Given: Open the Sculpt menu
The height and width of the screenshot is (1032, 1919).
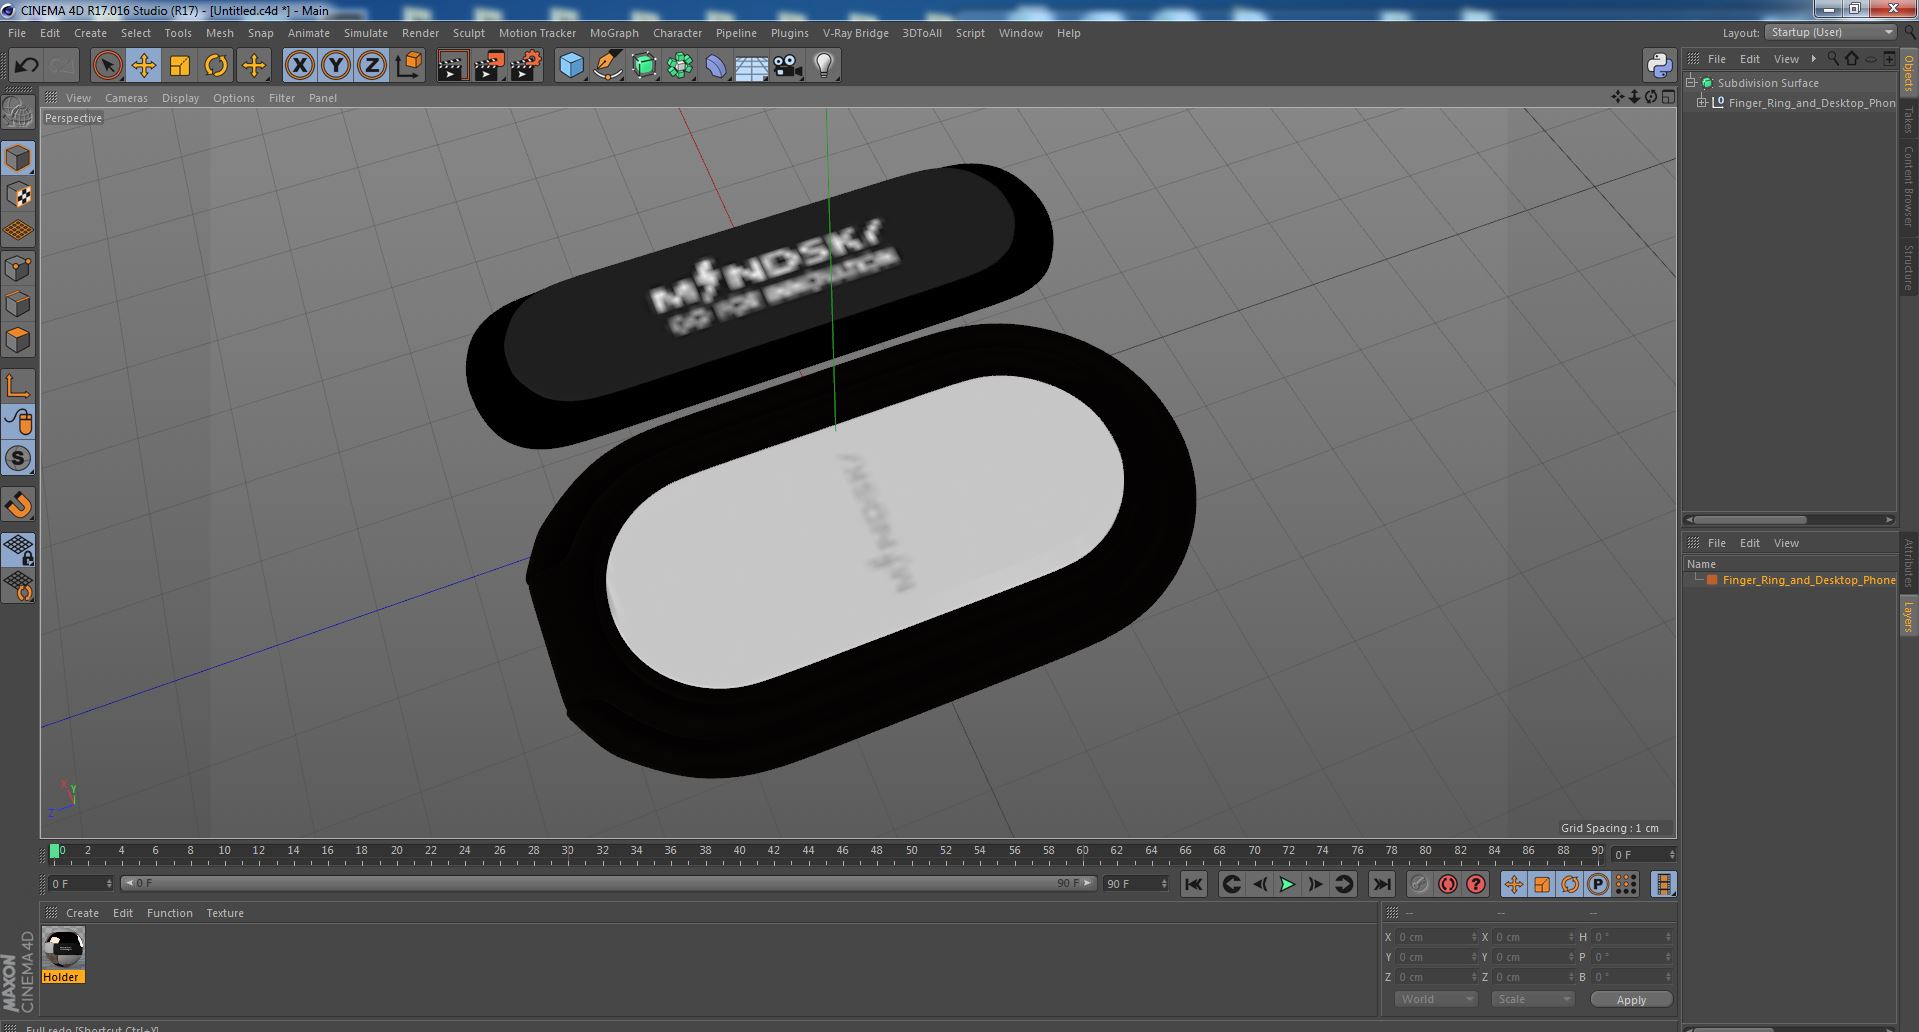Looking at the screenshot, I should 468,33.
